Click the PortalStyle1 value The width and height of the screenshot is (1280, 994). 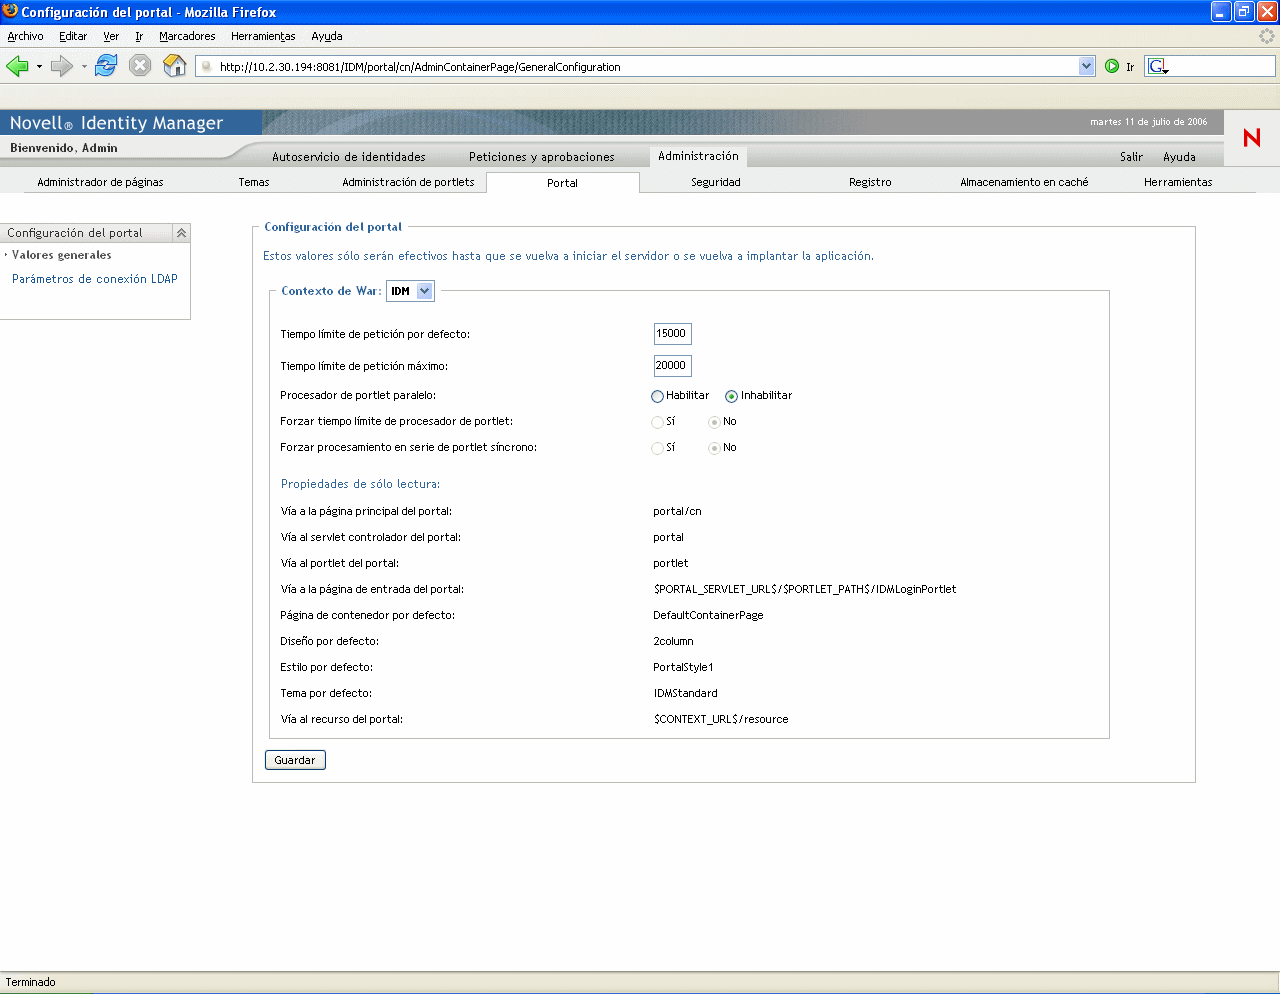pyautogui.click(x=683, y=667)
